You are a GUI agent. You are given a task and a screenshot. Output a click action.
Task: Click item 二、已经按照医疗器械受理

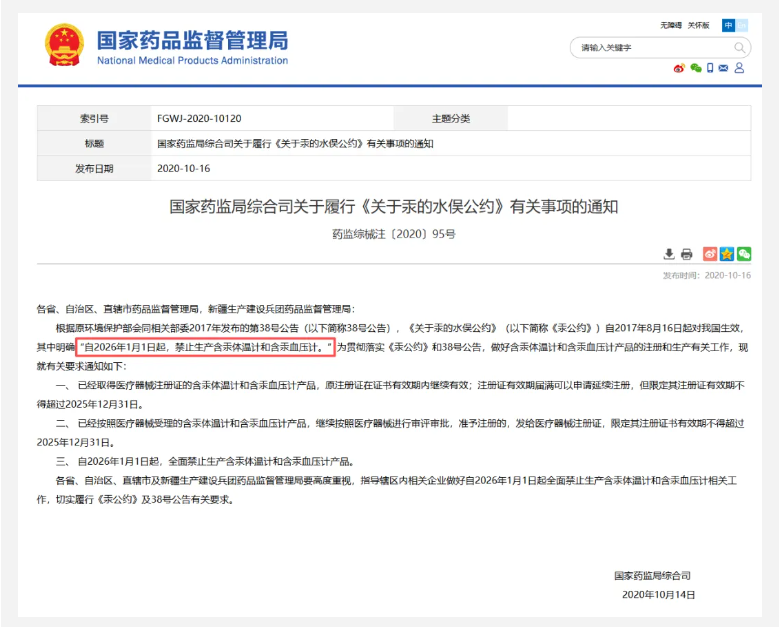tap(391, 433)
